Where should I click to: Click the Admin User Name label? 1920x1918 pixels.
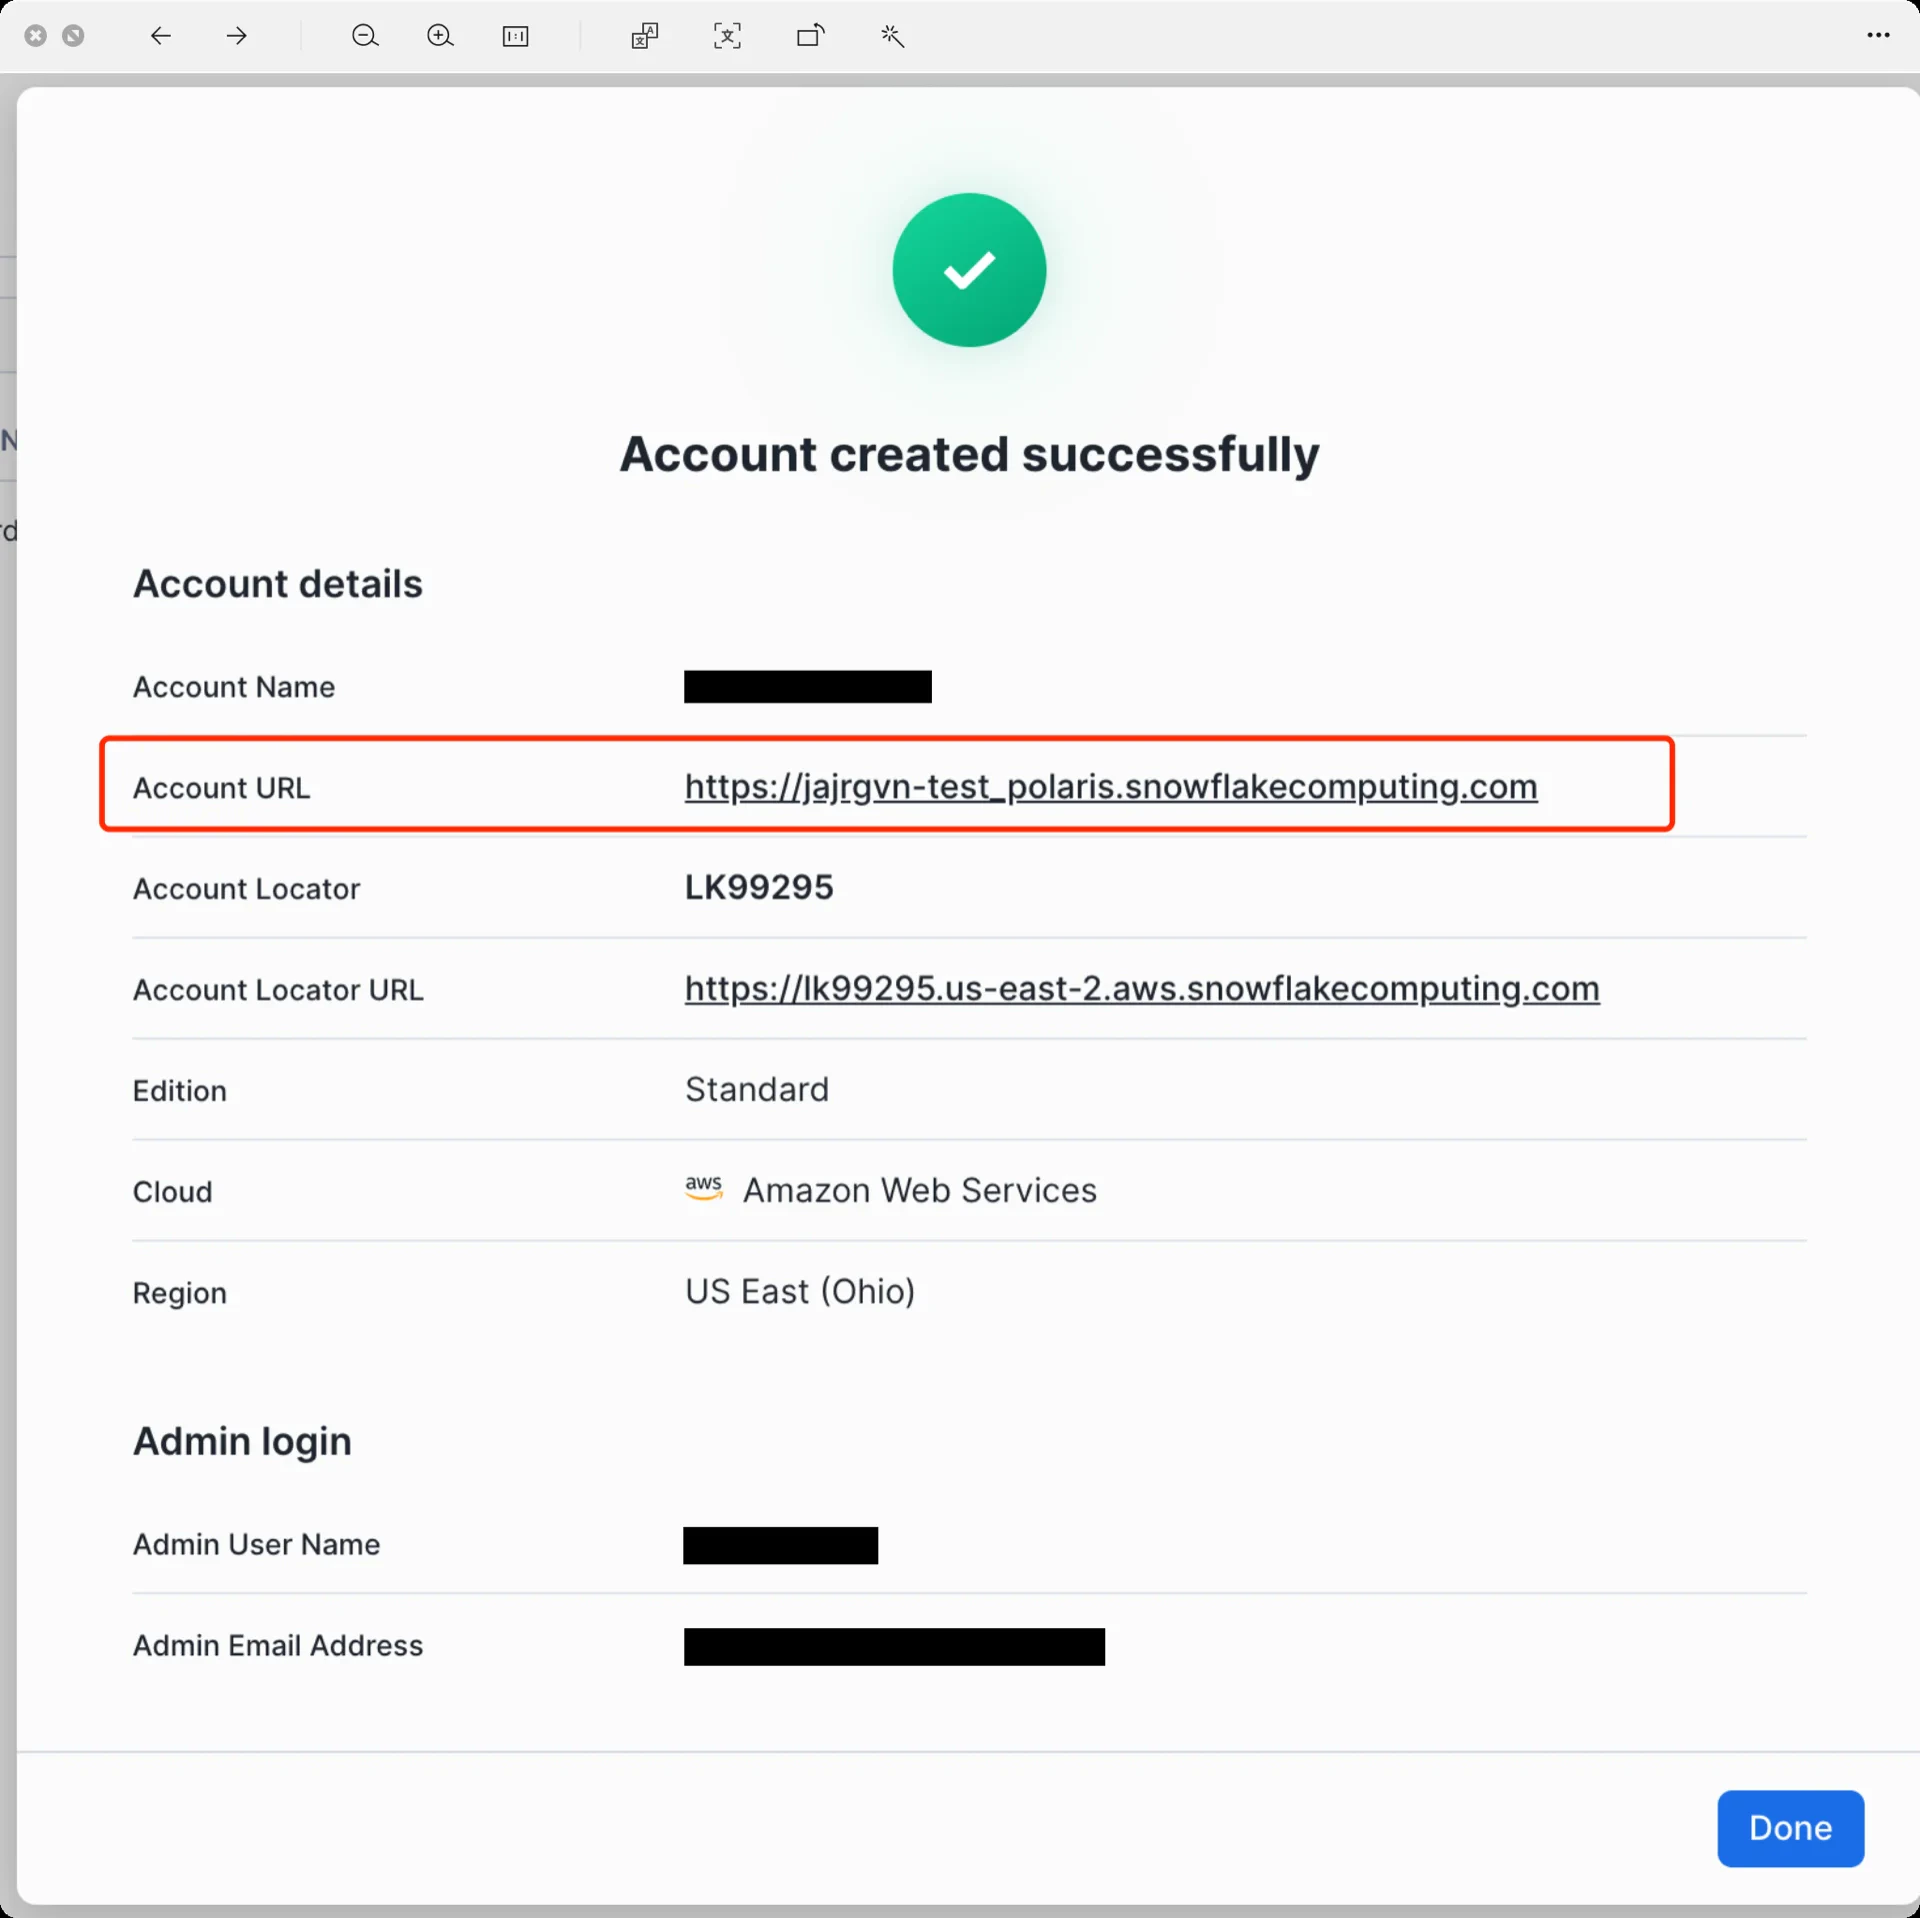[257, 1545]
